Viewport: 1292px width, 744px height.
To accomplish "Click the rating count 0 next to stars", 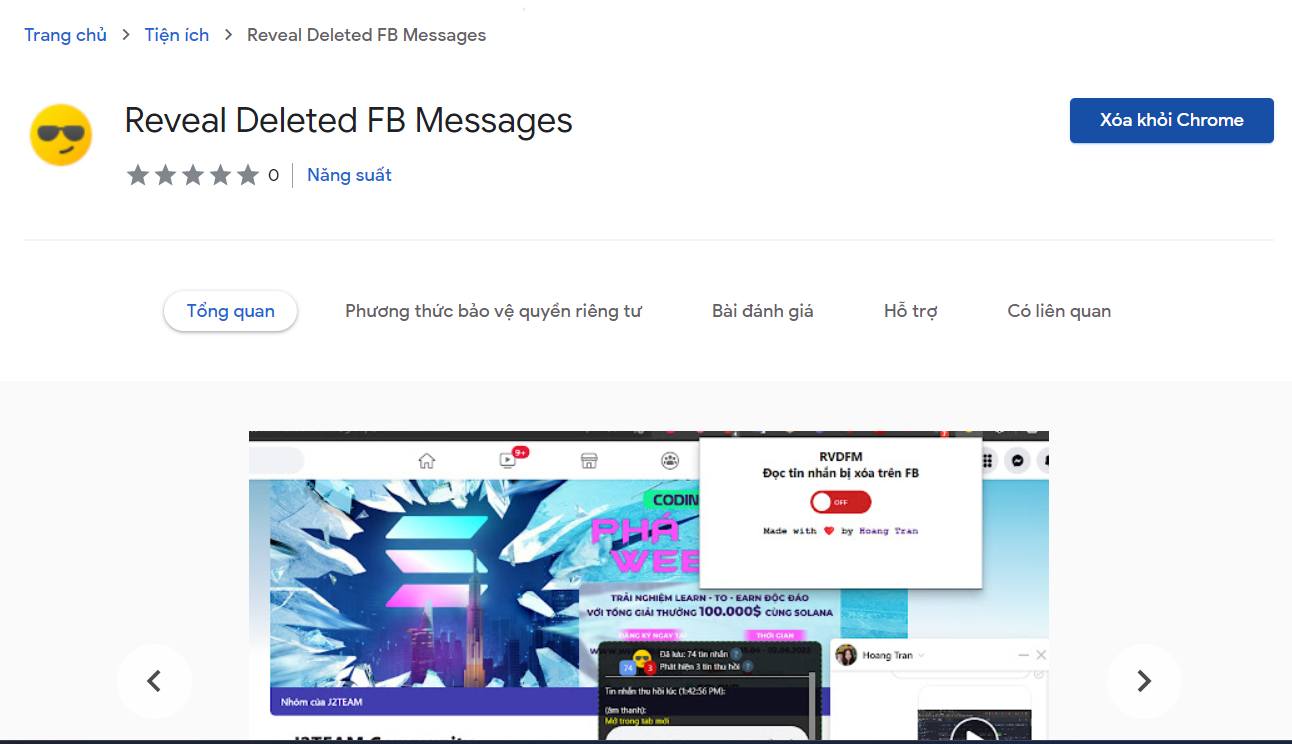I will (x=273, y=176).
